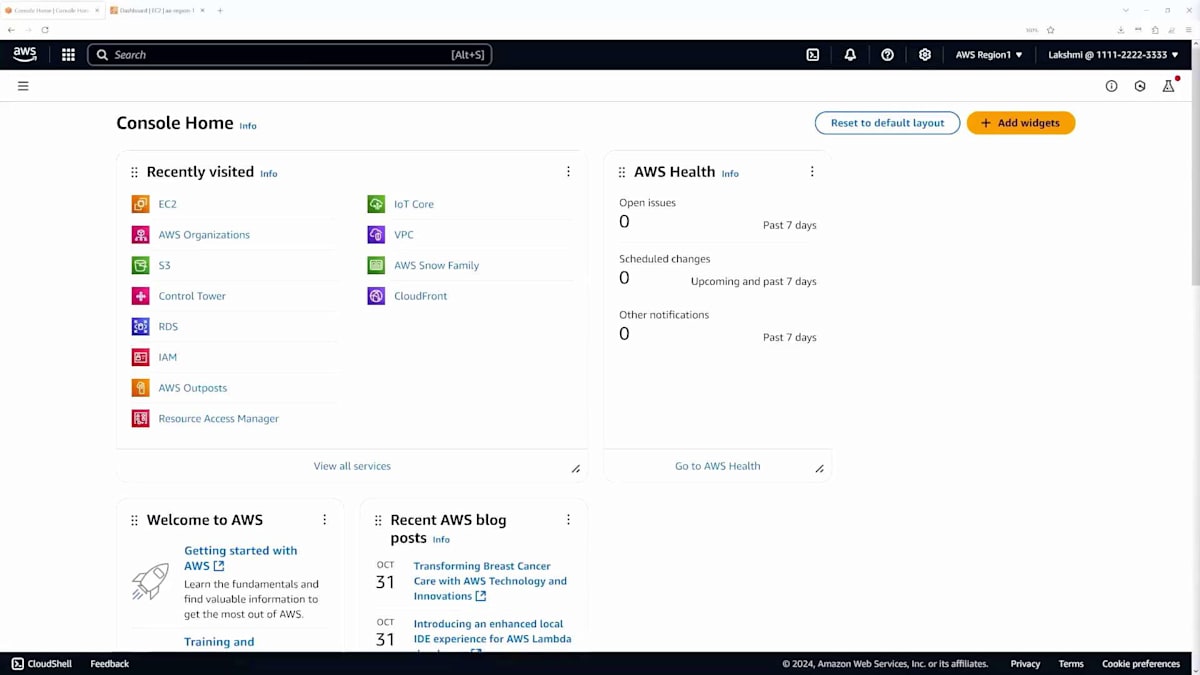The width and height of the screenshot is (1200, 675).
Task: Open Welcome to AWS widget options menu
Action: (x=324, y=520)
